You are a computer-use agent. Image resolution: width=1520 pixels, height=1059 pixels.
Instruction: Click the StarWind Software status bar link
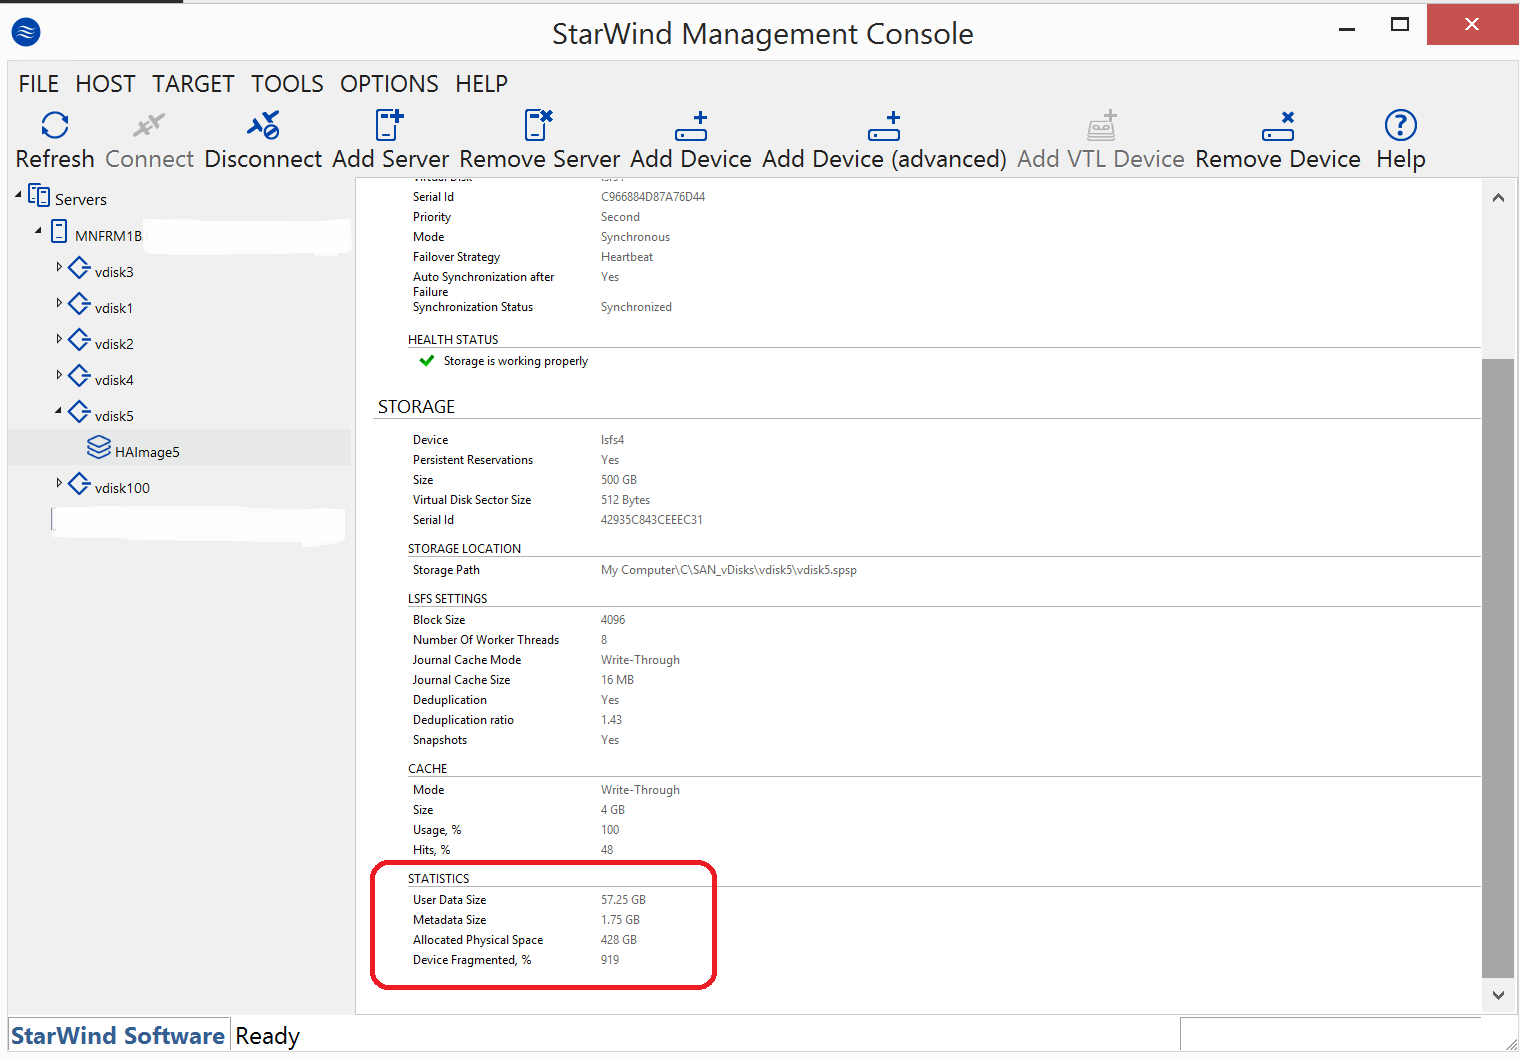click(118, 1036)
